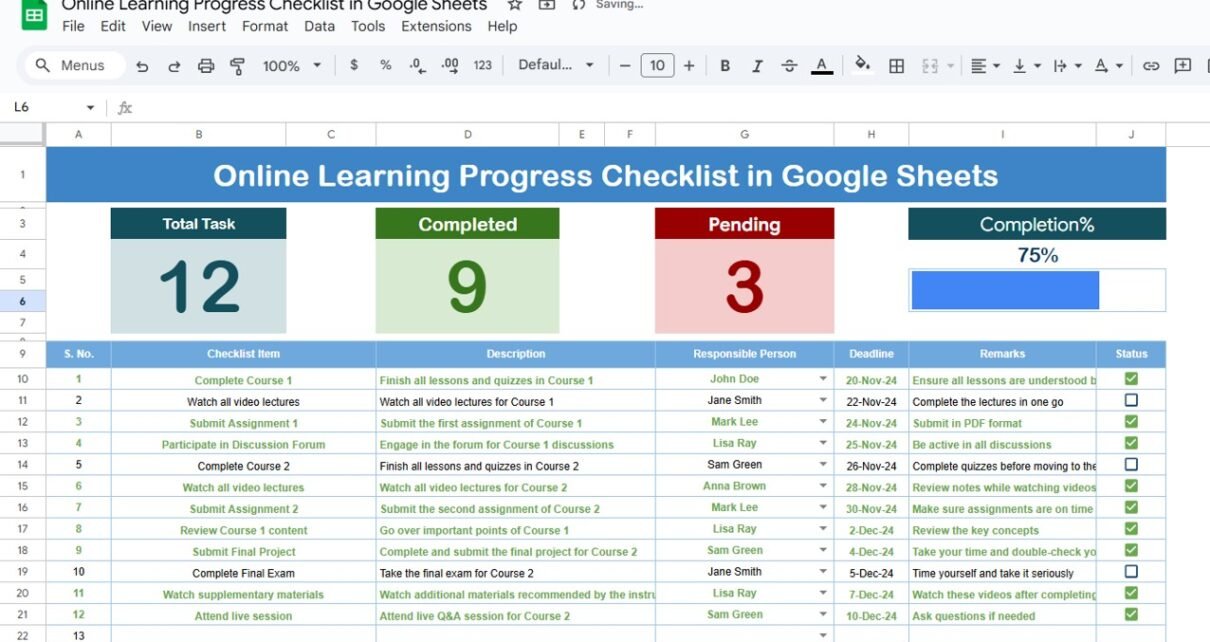This screenshot has width=1210, height=642.
Task: Star this spreadsheet
Action: click(x=515, y=5)
